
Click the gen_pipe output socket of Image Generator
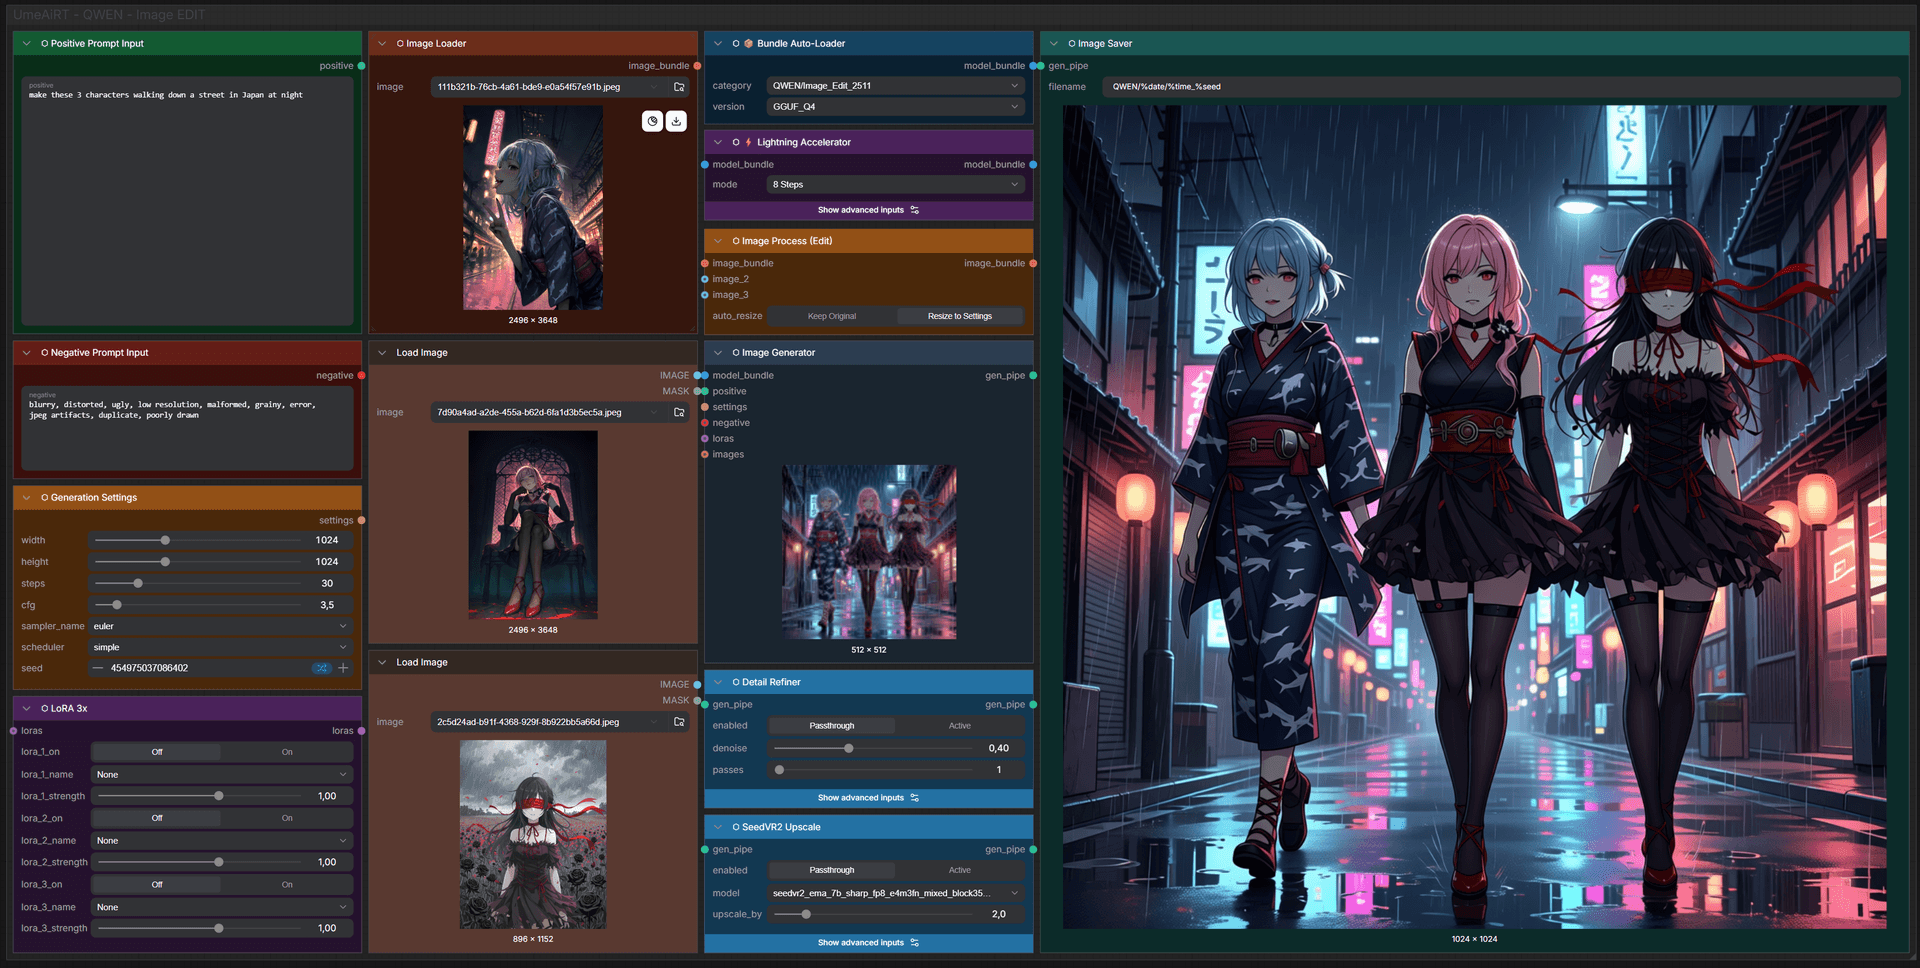click(x=1033, y=376)
